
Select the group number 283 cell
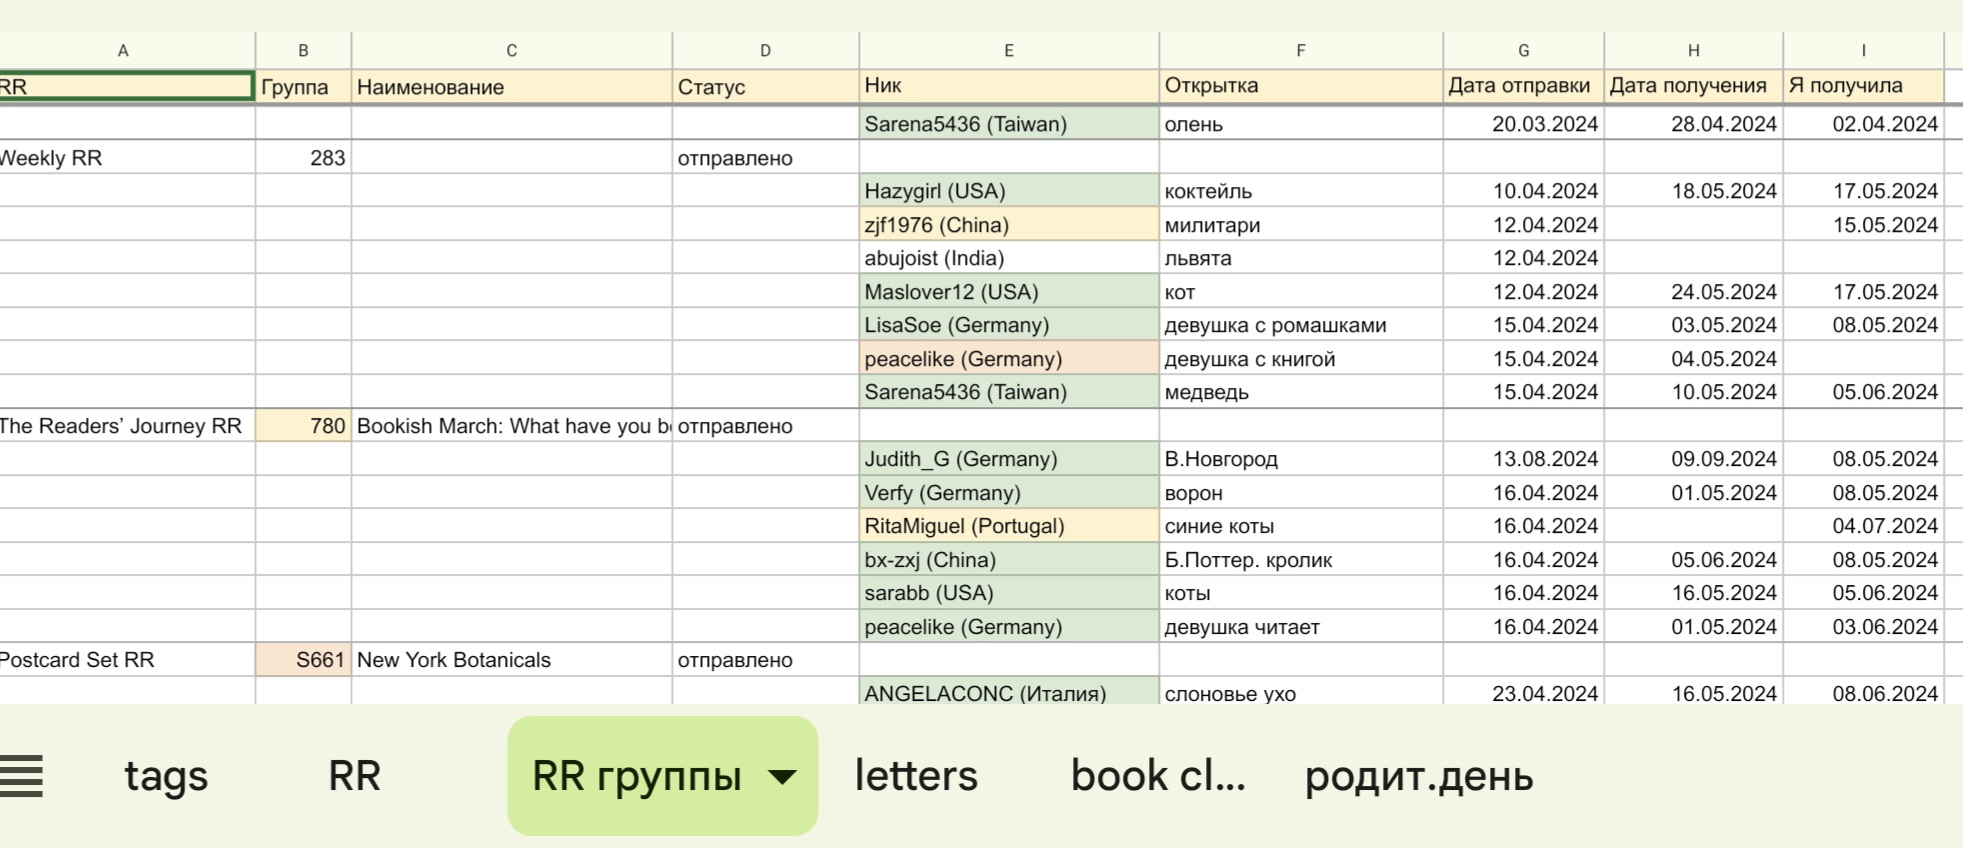[303, 158]
